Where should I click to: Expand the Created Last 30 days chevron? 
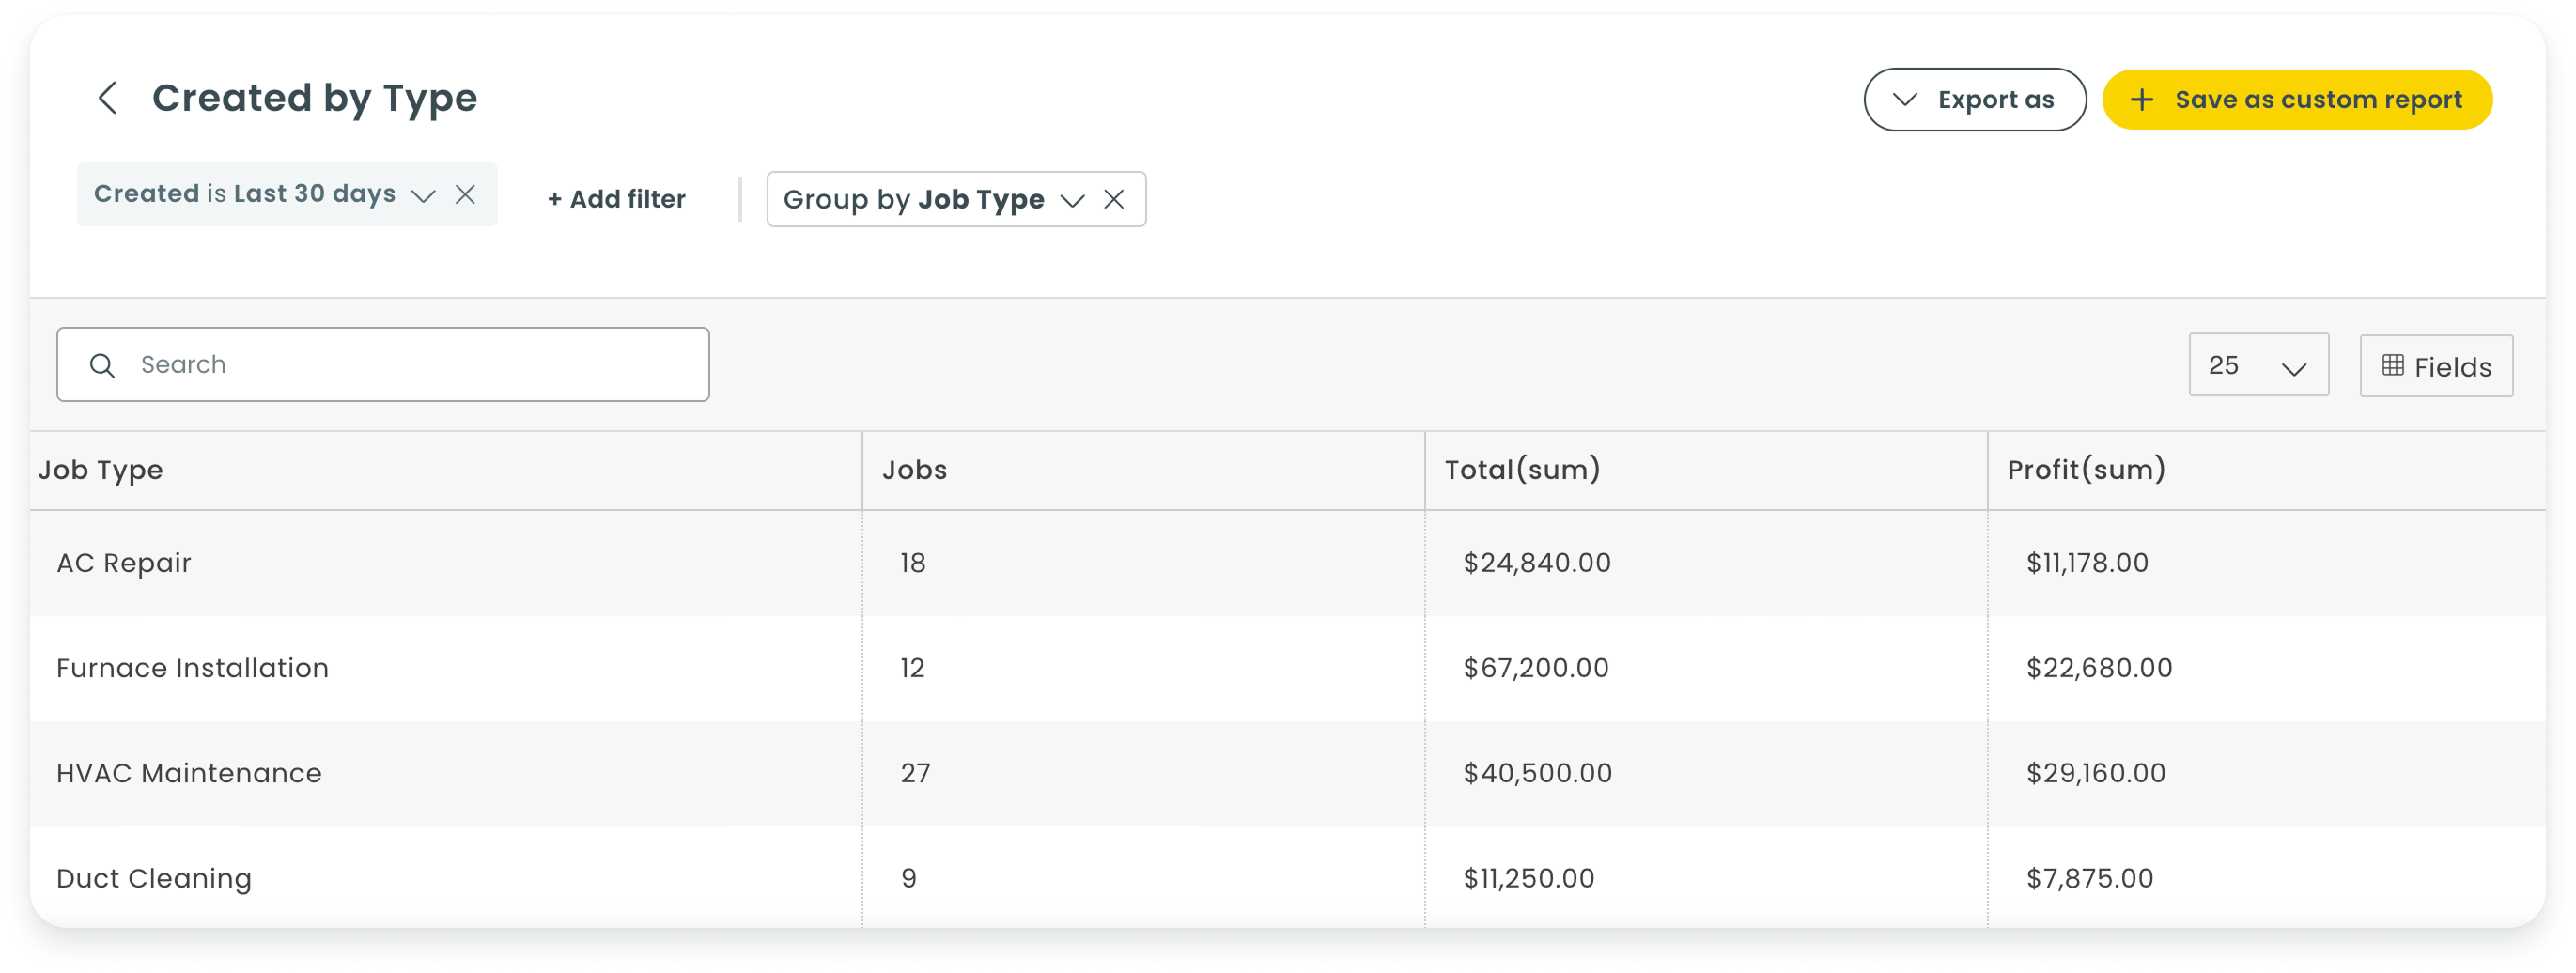[424, 195]
